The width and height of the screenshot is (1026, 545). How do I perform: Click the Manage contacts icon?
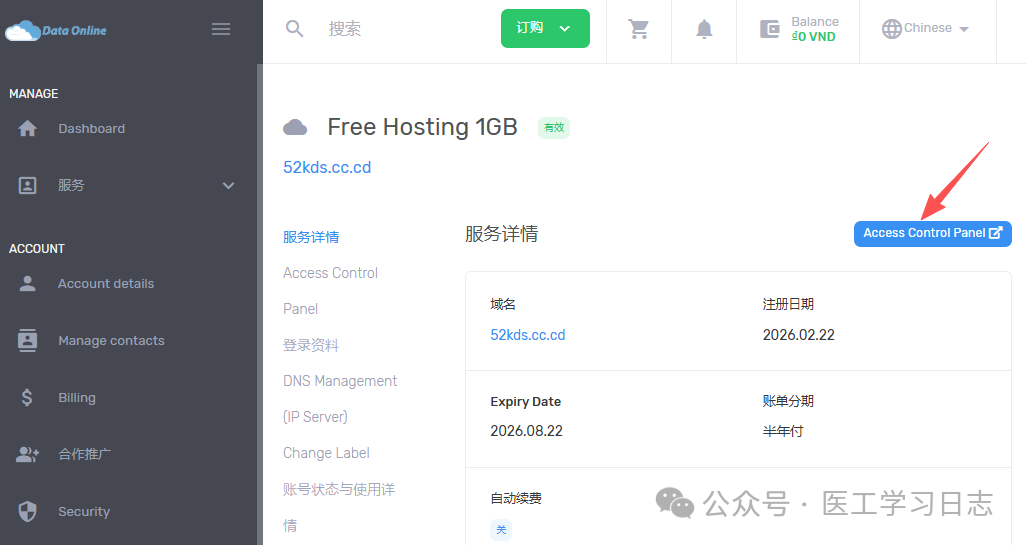pyautogui.click(x=27, y=340)
